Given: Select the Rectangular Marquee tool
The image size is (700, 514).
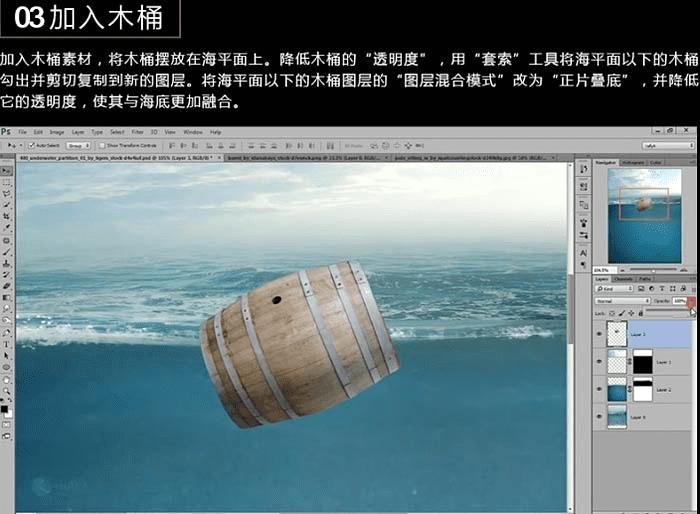Looking at the screenshot, I should [7, 182].
